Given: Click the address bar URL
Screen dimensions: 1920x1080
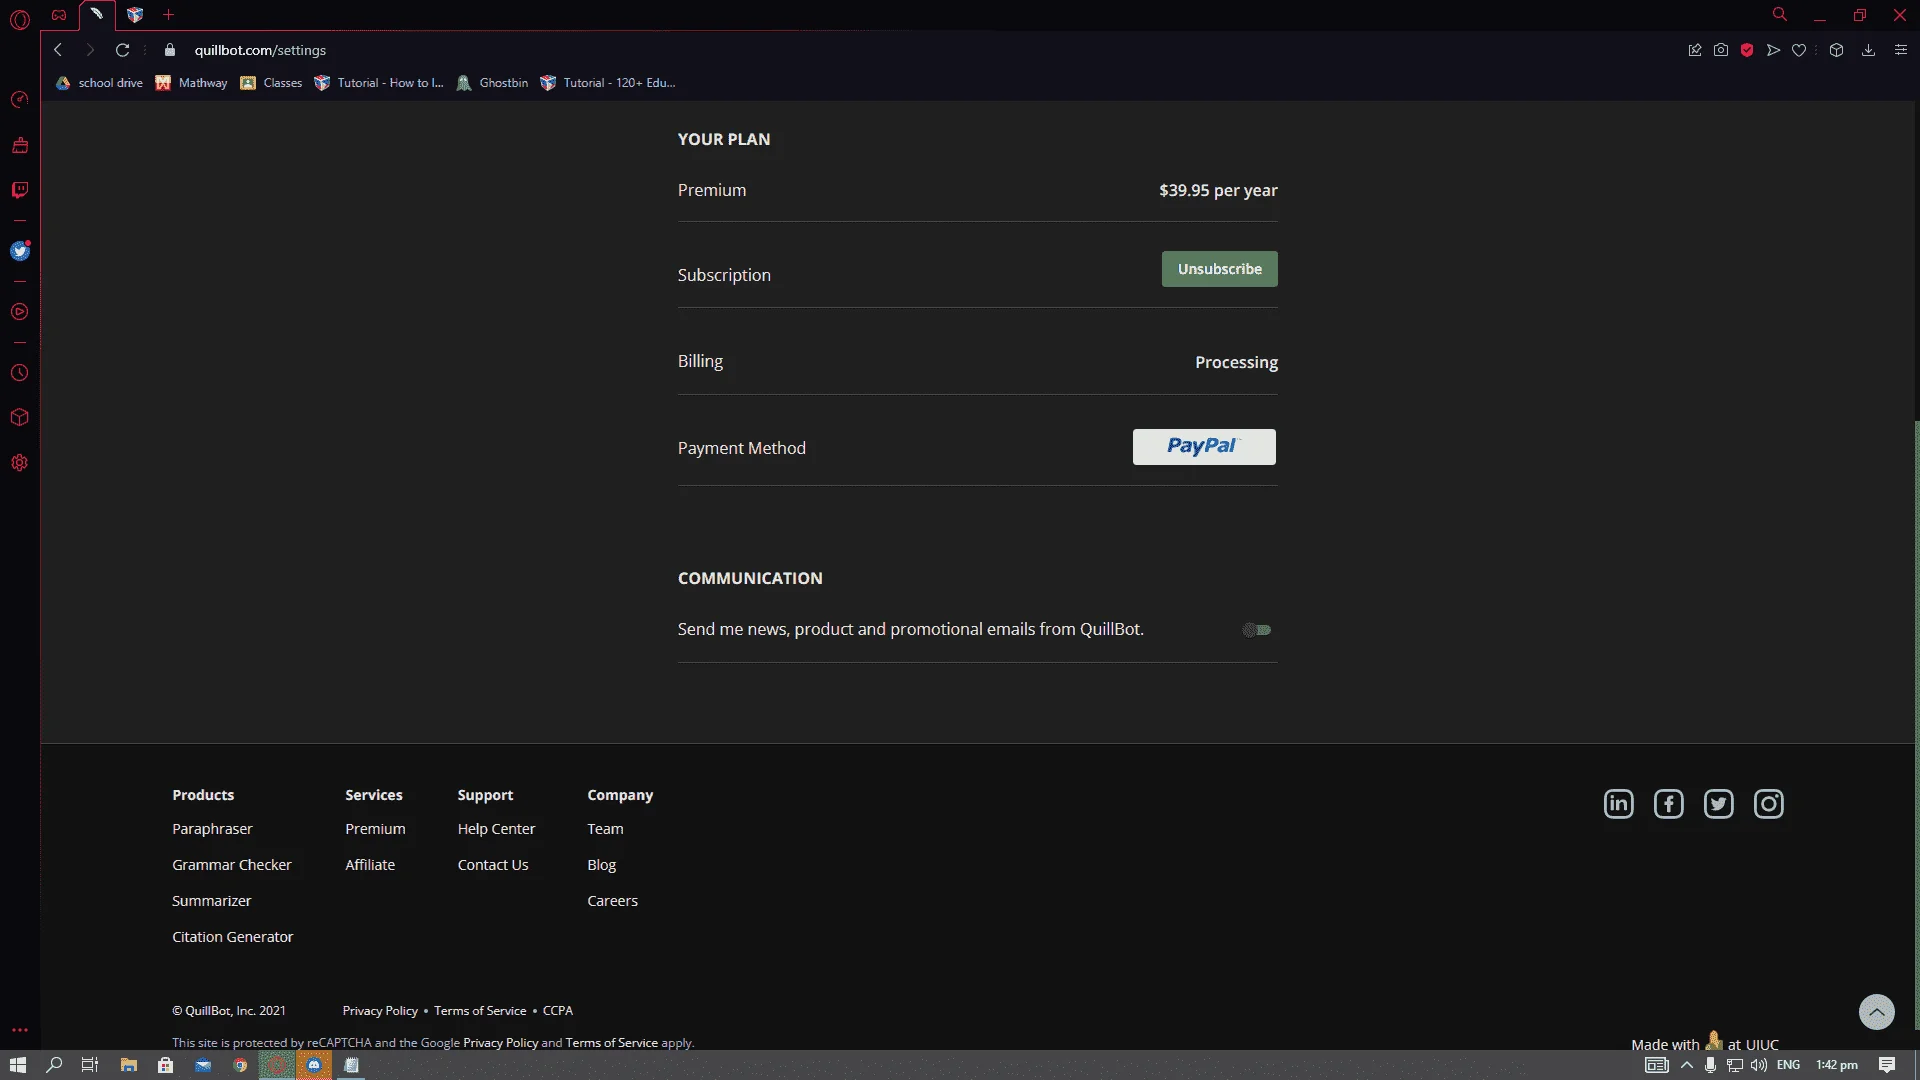Looking at the screenshot, I should (260, 50).
